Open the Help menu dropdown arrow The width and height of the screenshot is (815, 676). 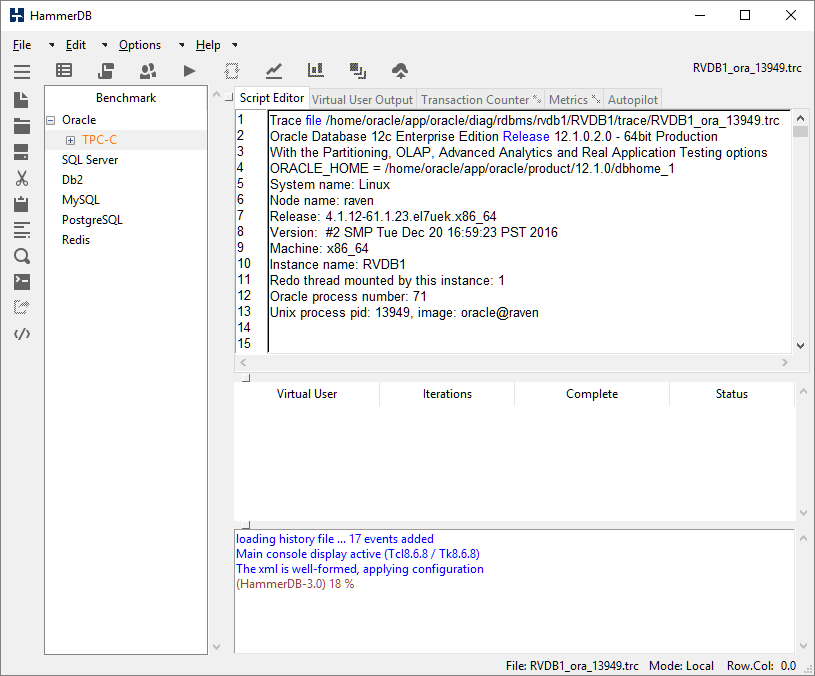click(x=235, y=45)
